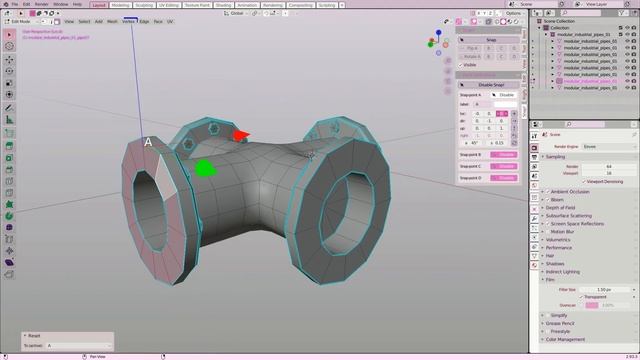Select the Select Box tool
640x360 pixels.
(9, 35)
